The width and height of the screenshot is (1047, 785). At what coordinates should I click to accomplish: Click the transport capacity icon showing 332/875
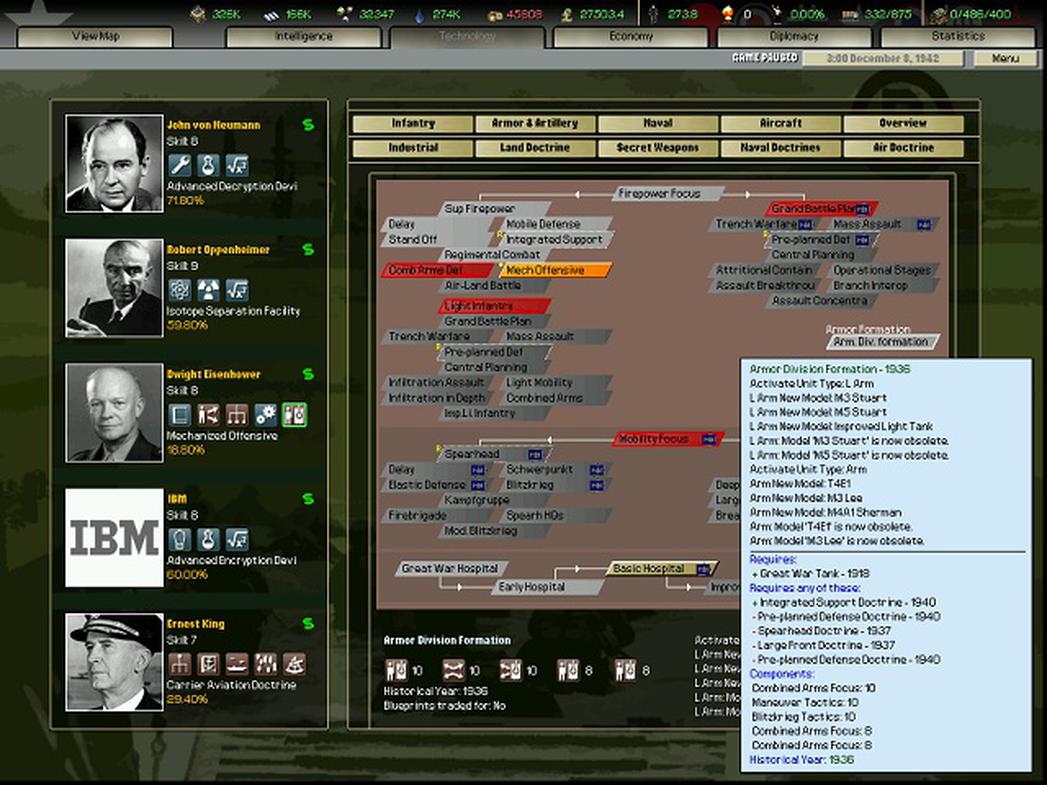[849, 14]
